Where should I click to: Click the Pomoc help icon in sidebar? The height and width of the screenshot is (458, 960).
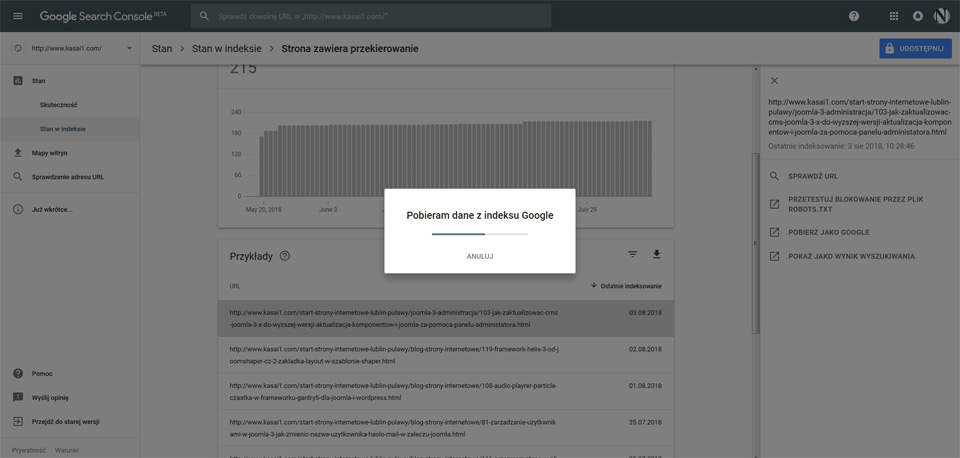pos(18,373)
